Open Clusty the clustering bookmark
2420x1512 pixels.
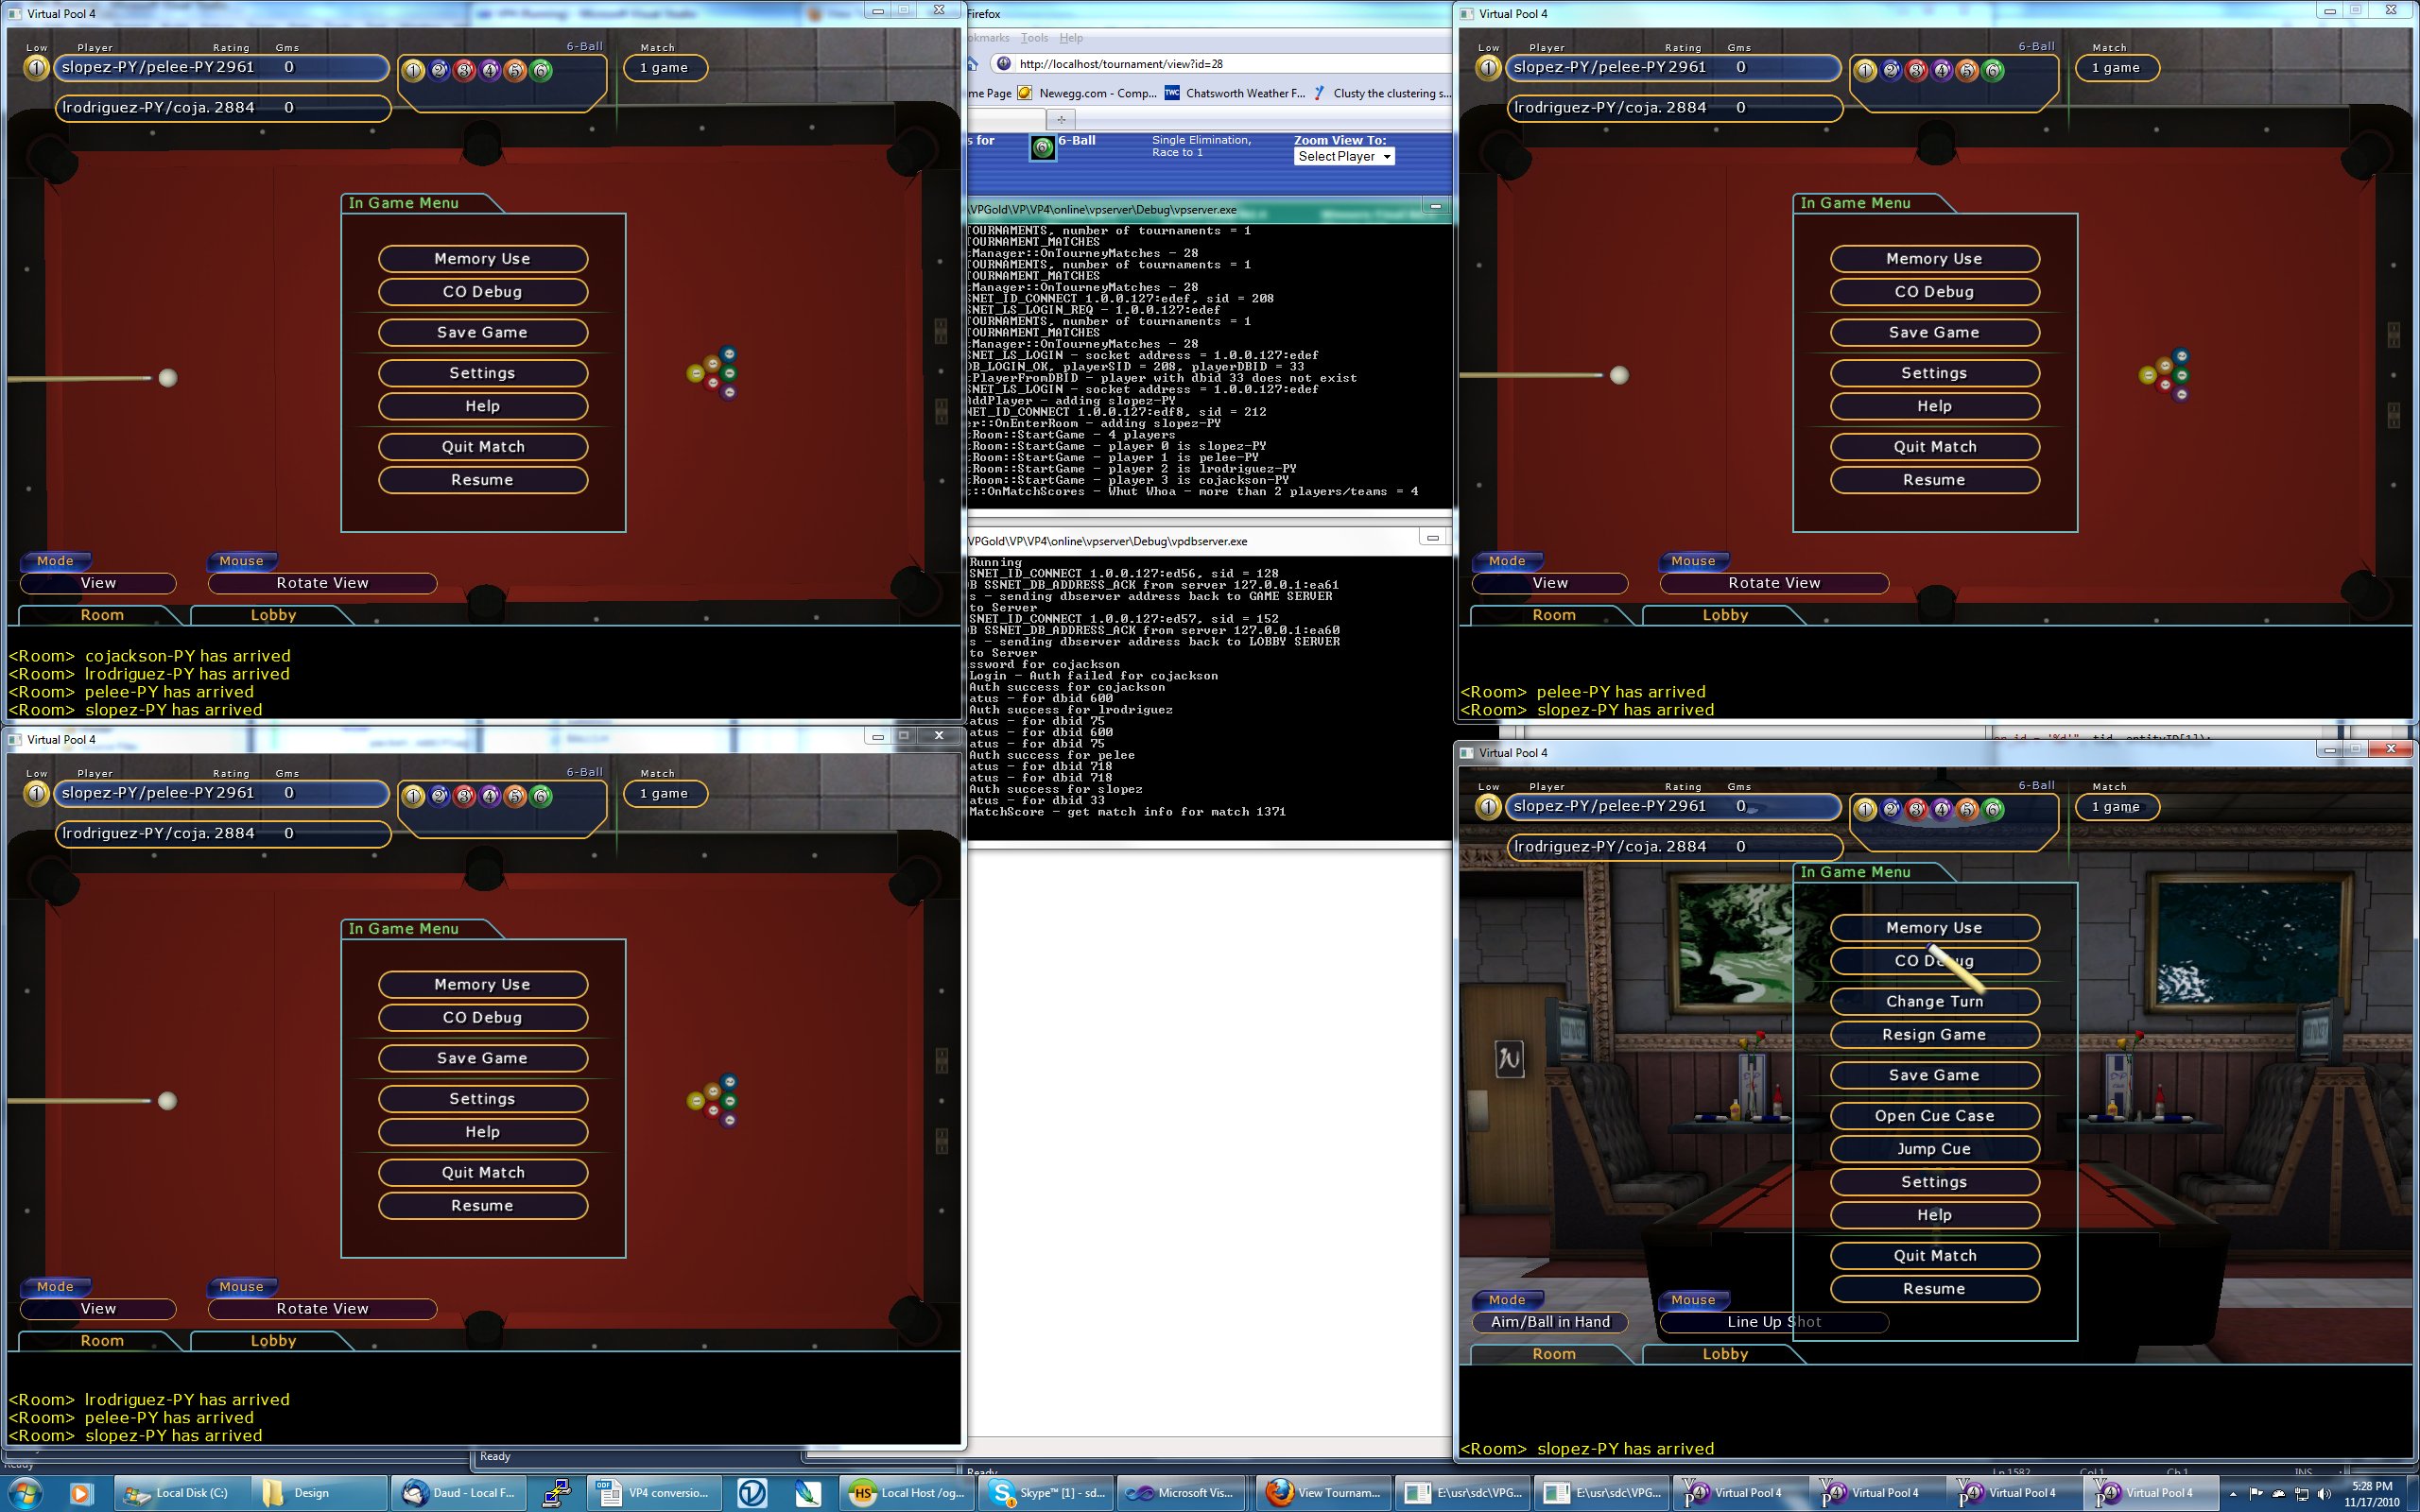pos(1383,93)
